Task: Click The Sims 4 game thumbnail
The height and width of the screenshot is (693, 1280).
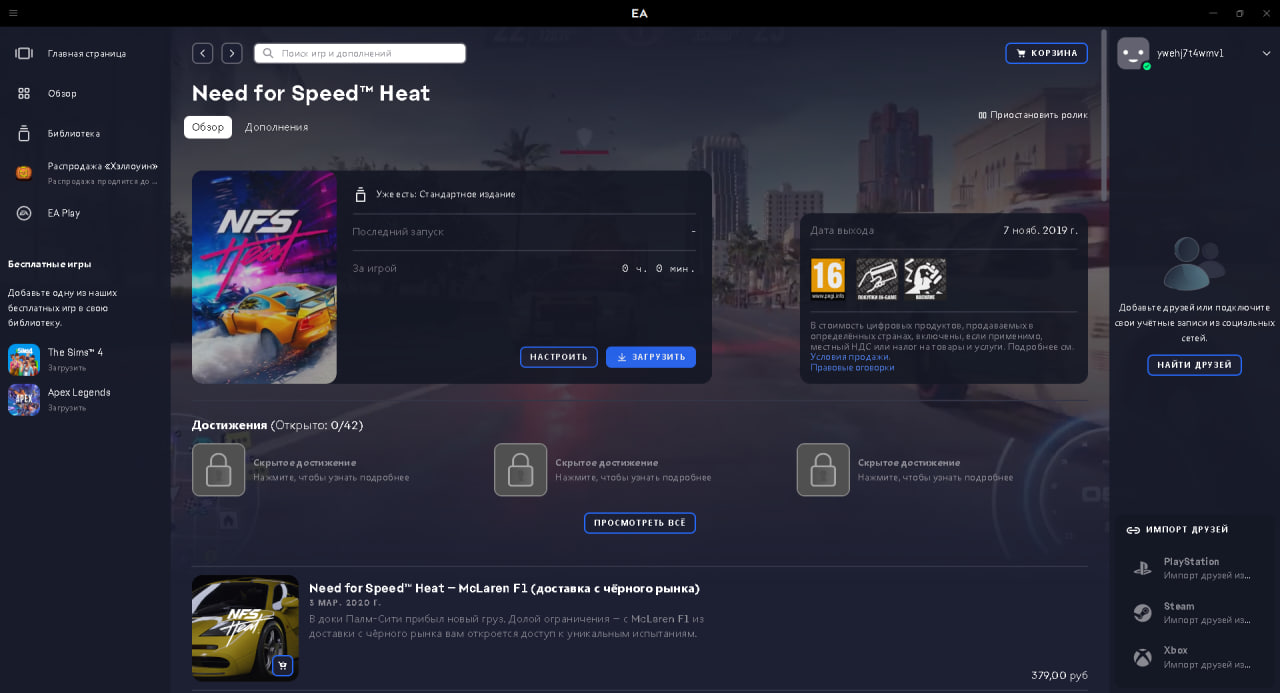Action: click(x=24, y=360)
